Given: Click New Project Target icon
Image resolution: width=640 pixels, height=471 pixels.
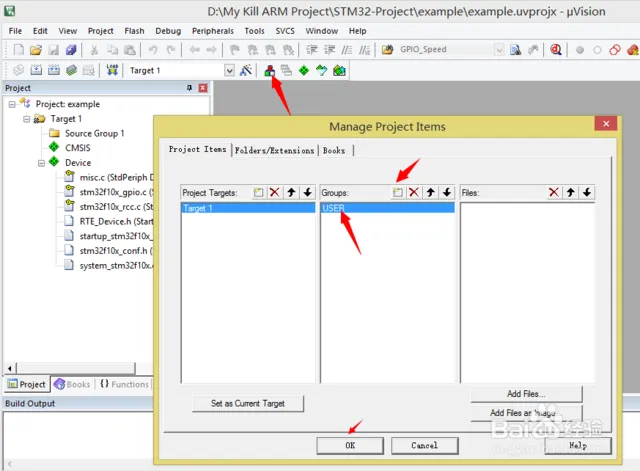Looking at the screenshot, I should 258,192.
